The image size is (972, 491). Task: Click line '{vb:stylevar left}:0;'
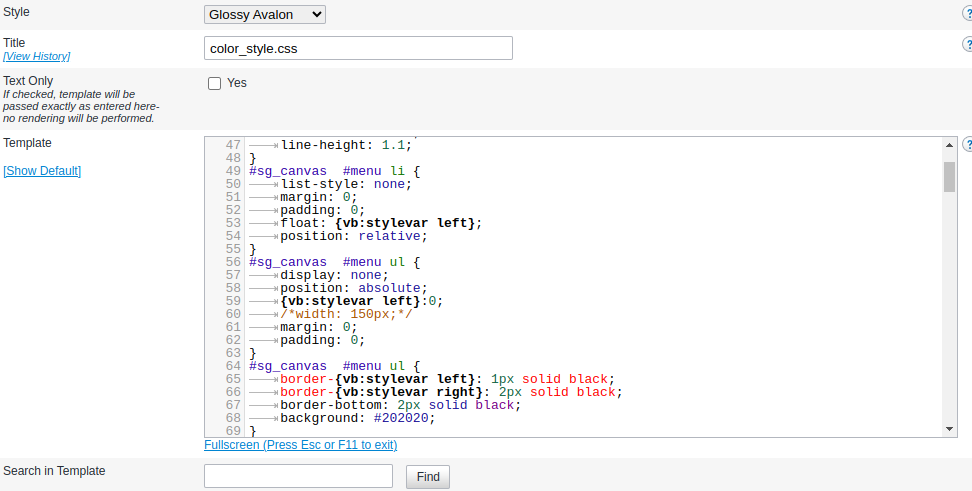(361, 301)
